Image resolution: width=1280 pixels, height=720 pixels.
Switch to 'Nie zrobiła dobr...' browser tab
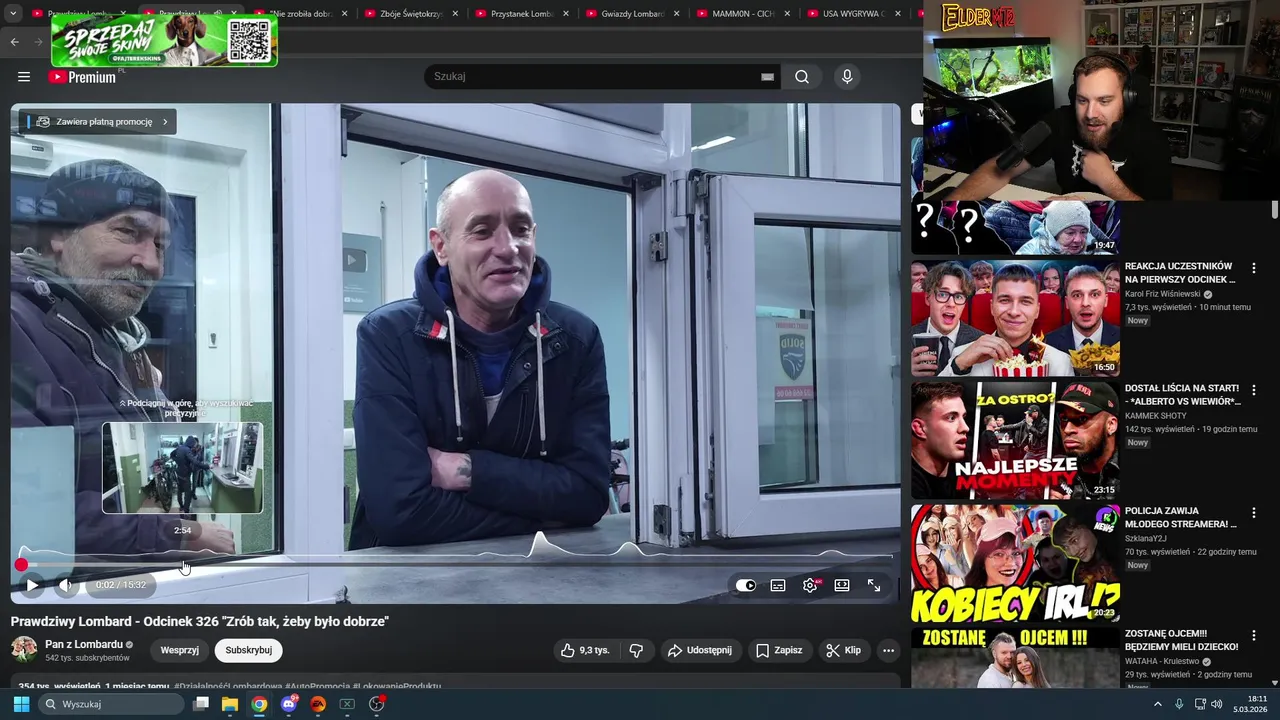(x=300, y=14)
